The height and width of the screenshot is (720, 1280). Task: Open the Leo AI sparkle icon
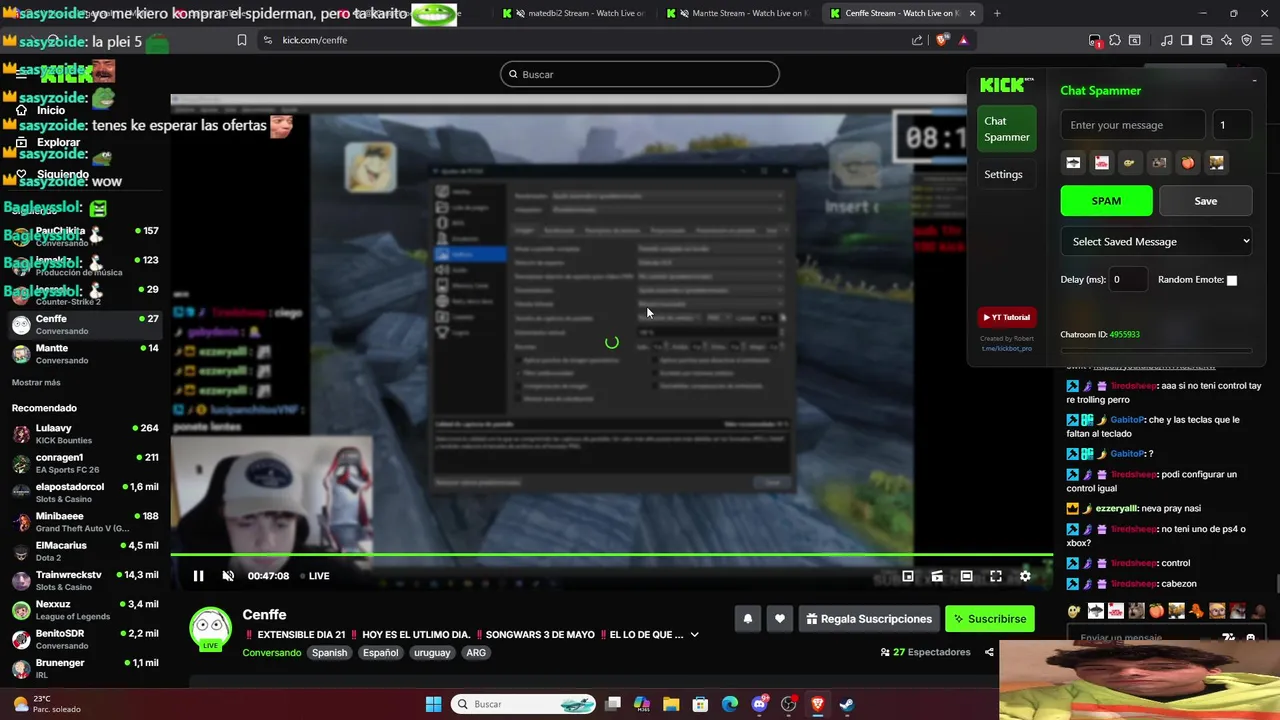pos(1226,40)
